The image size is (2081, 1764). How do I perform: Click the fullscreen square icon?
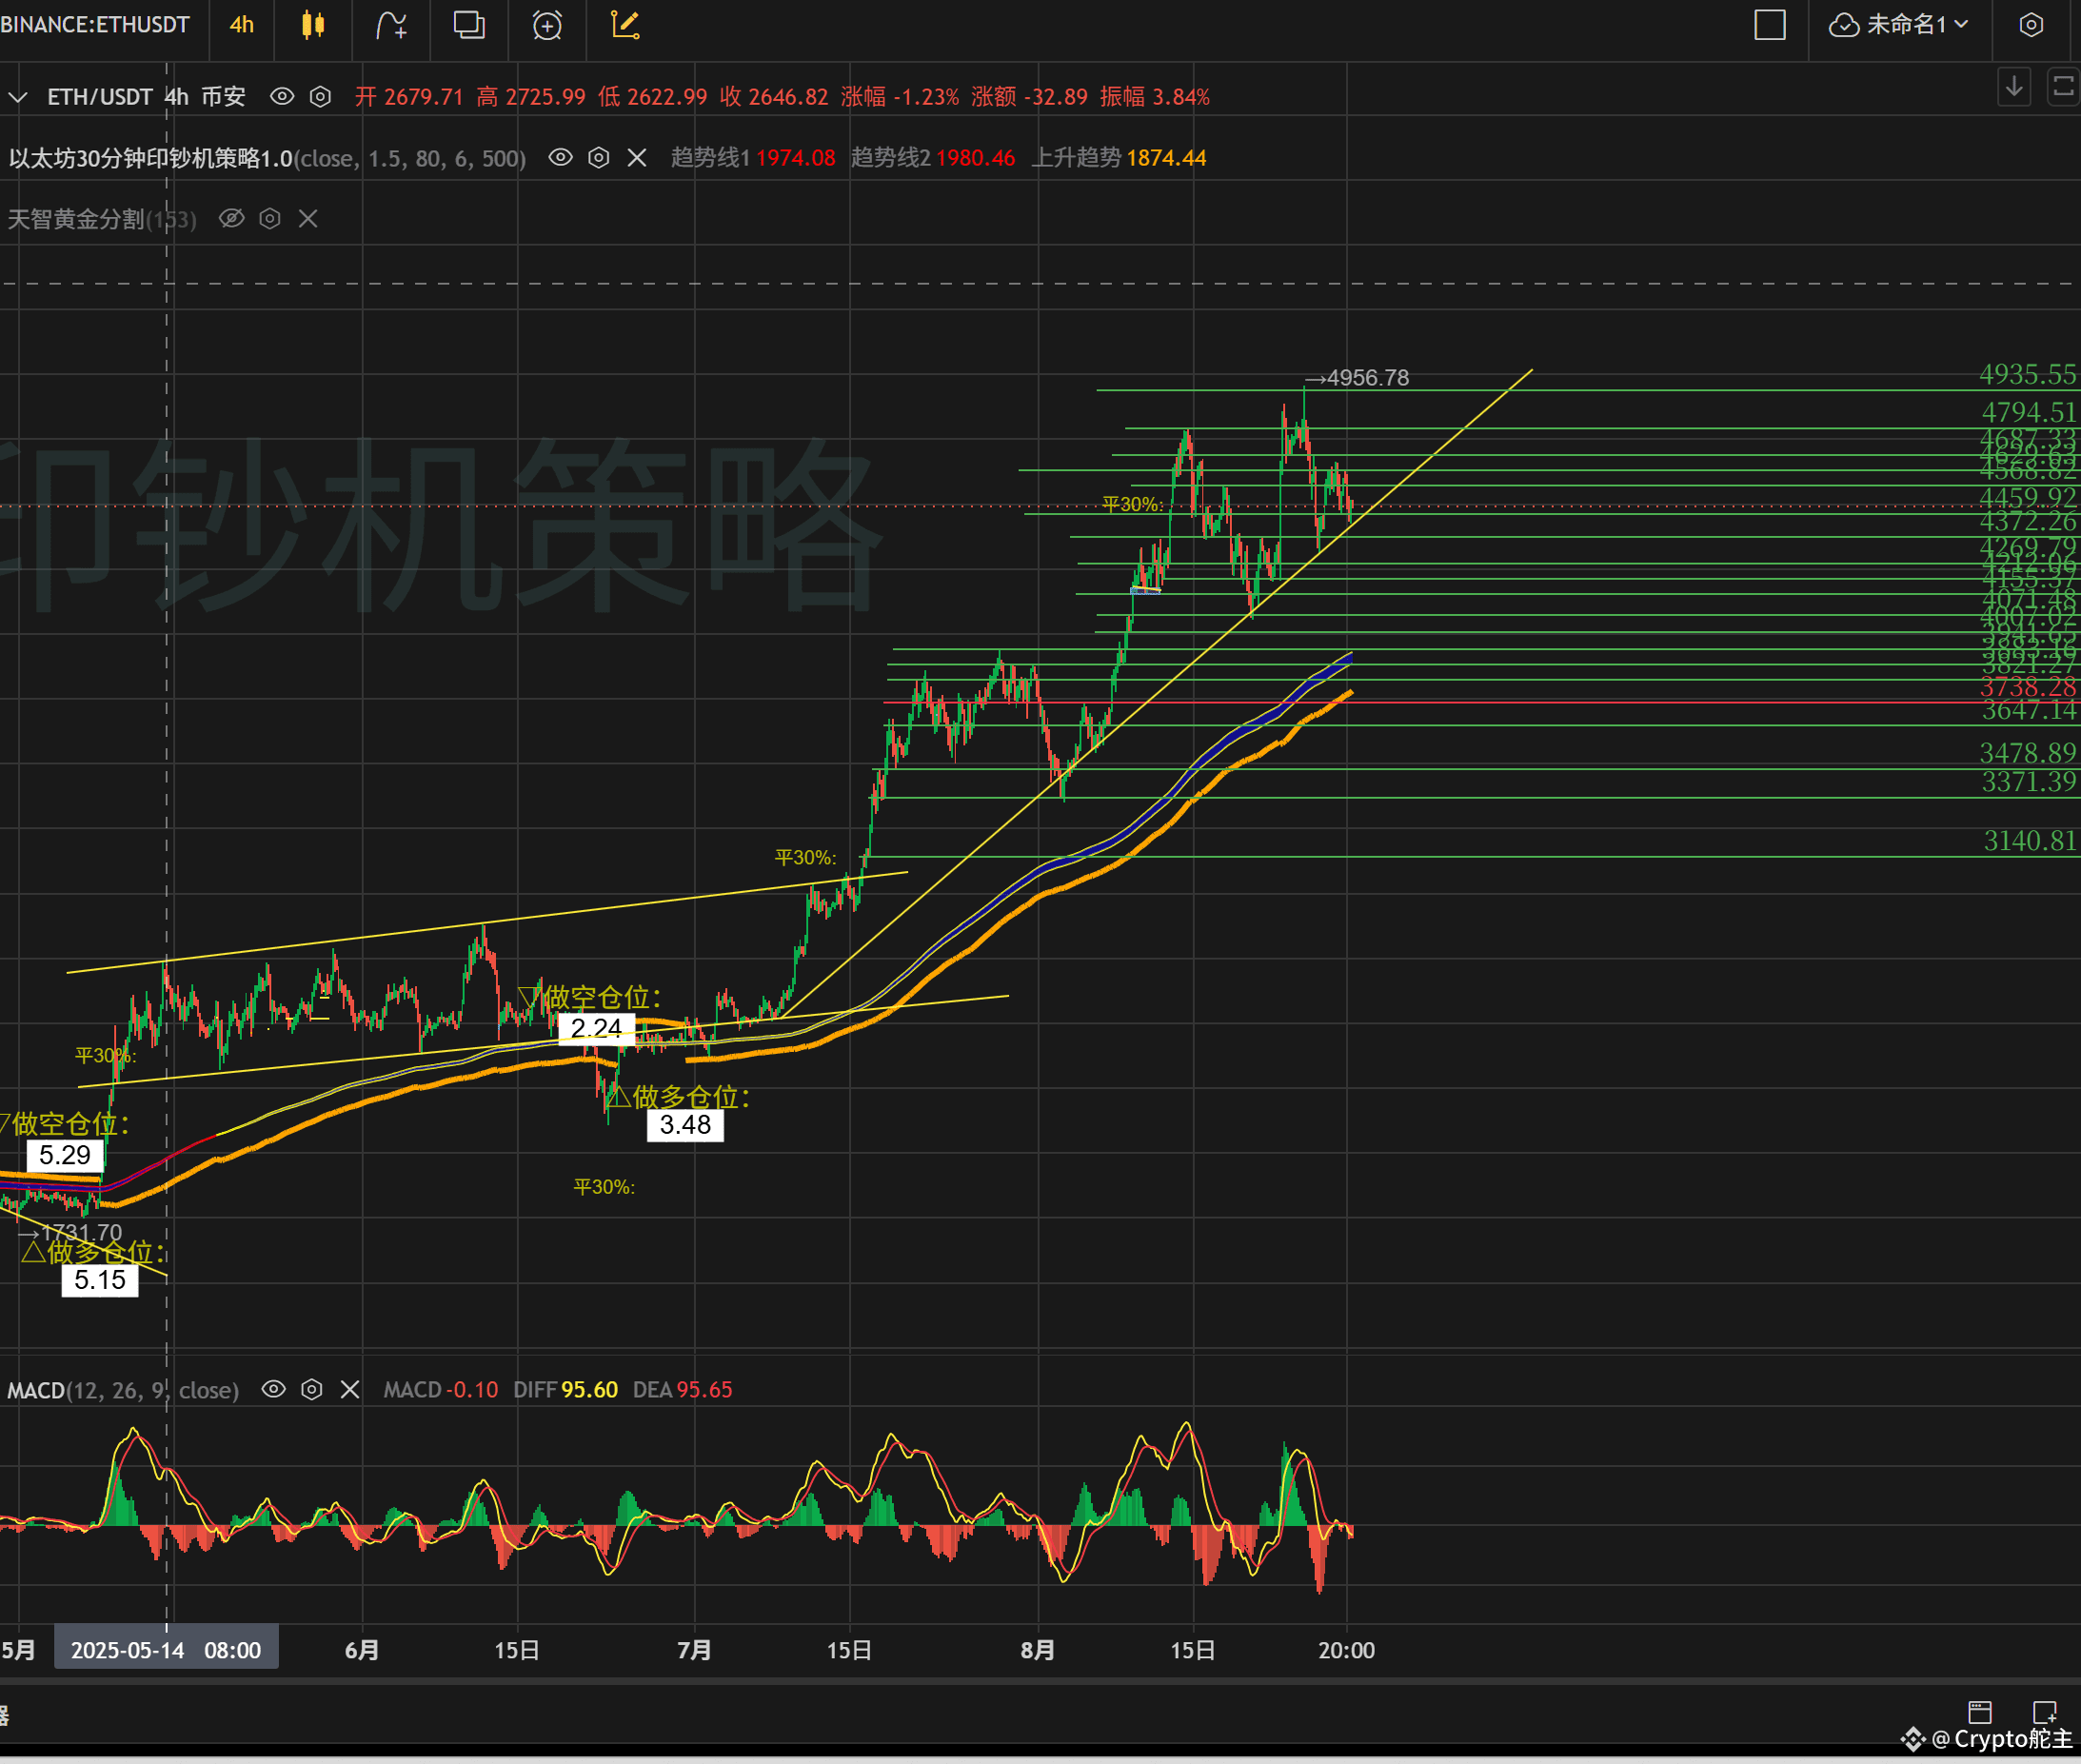tap(1769, 25)
